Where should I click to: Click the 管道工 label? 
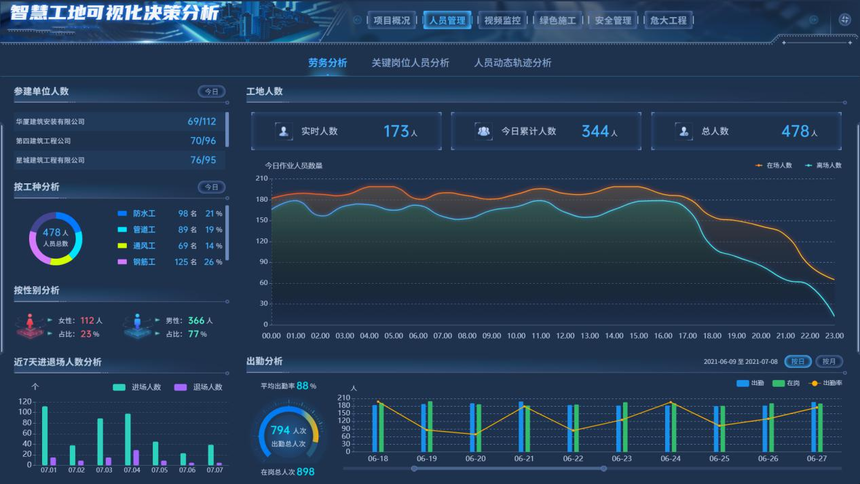(x=144, y=229)
